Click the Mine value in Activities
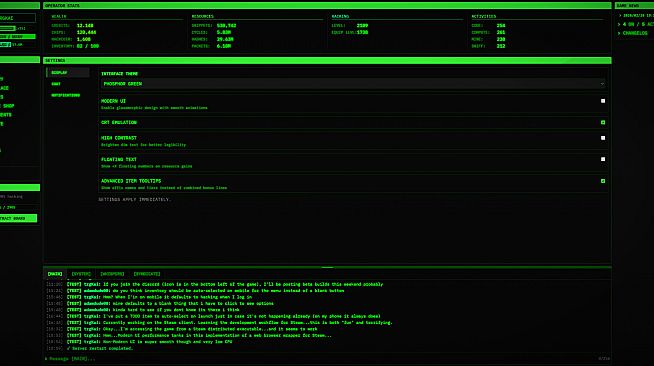 tap(501, 40)
